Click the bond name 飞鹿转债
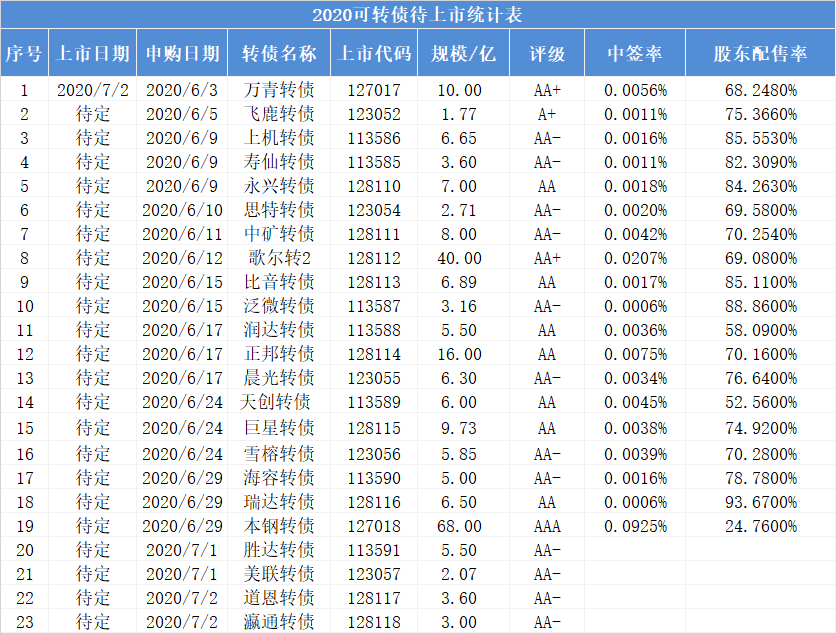836x633 pixels. coord(279,114)
